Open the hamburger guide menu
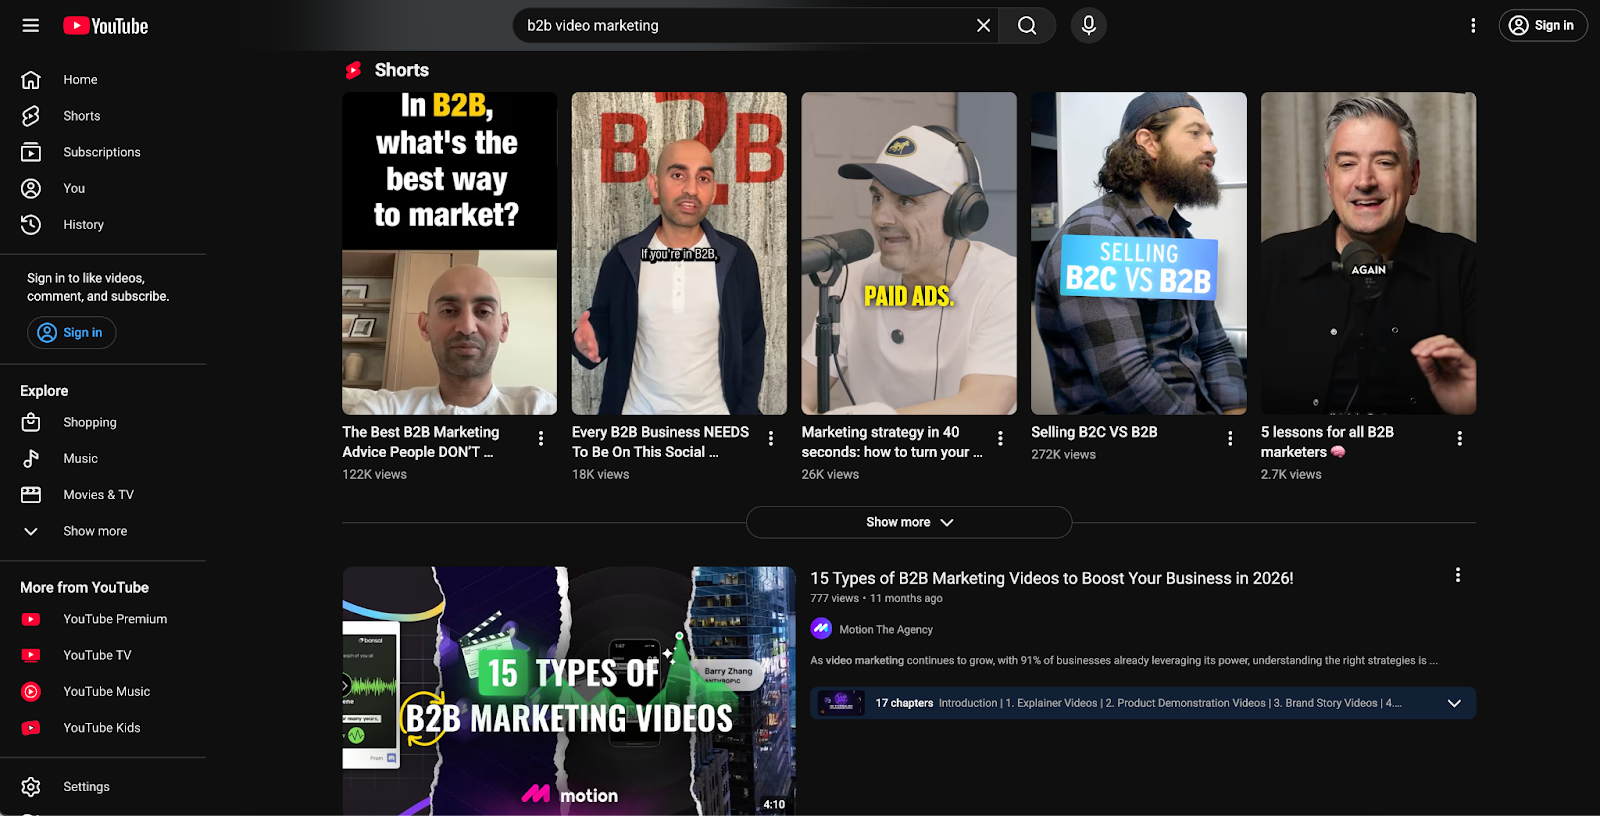Image resolution: width=1600 pixels, height=816 pixels. click(x=31, y=26)
